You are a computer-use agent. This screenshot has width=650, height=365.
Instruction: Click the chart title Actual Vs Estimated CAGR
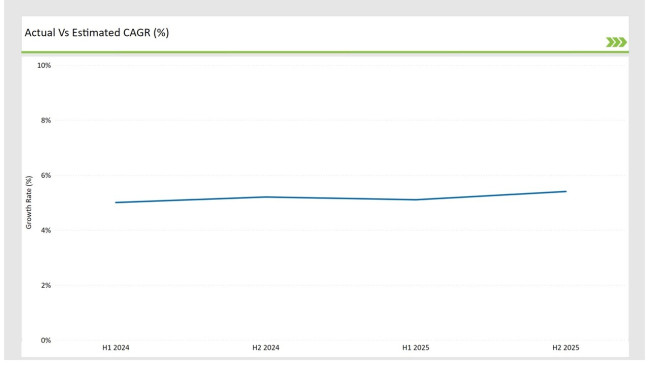click(x=97, y=33)
